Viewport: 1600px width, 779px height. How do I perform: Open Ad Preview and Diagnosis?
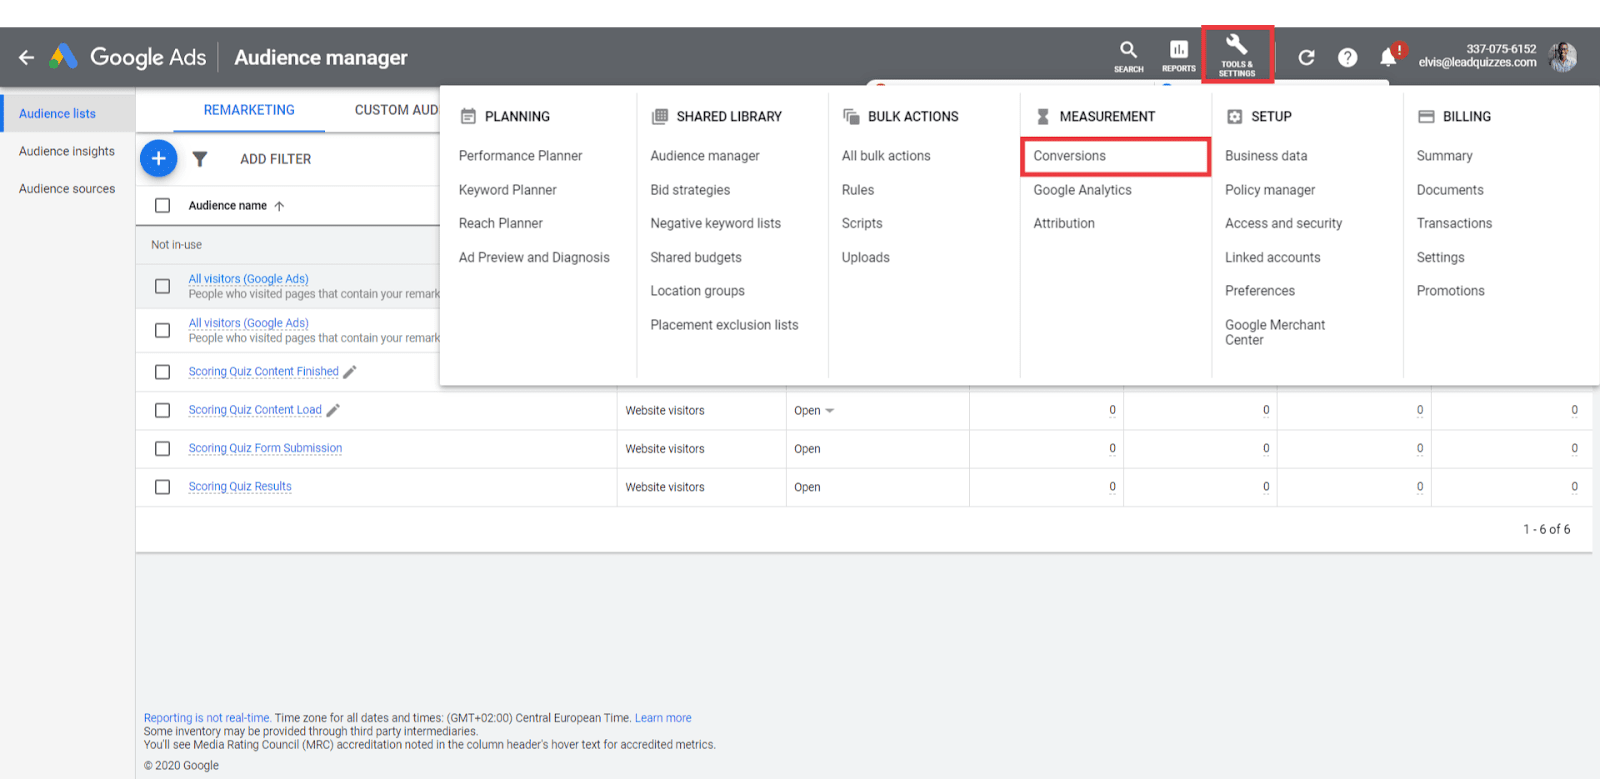534,258
